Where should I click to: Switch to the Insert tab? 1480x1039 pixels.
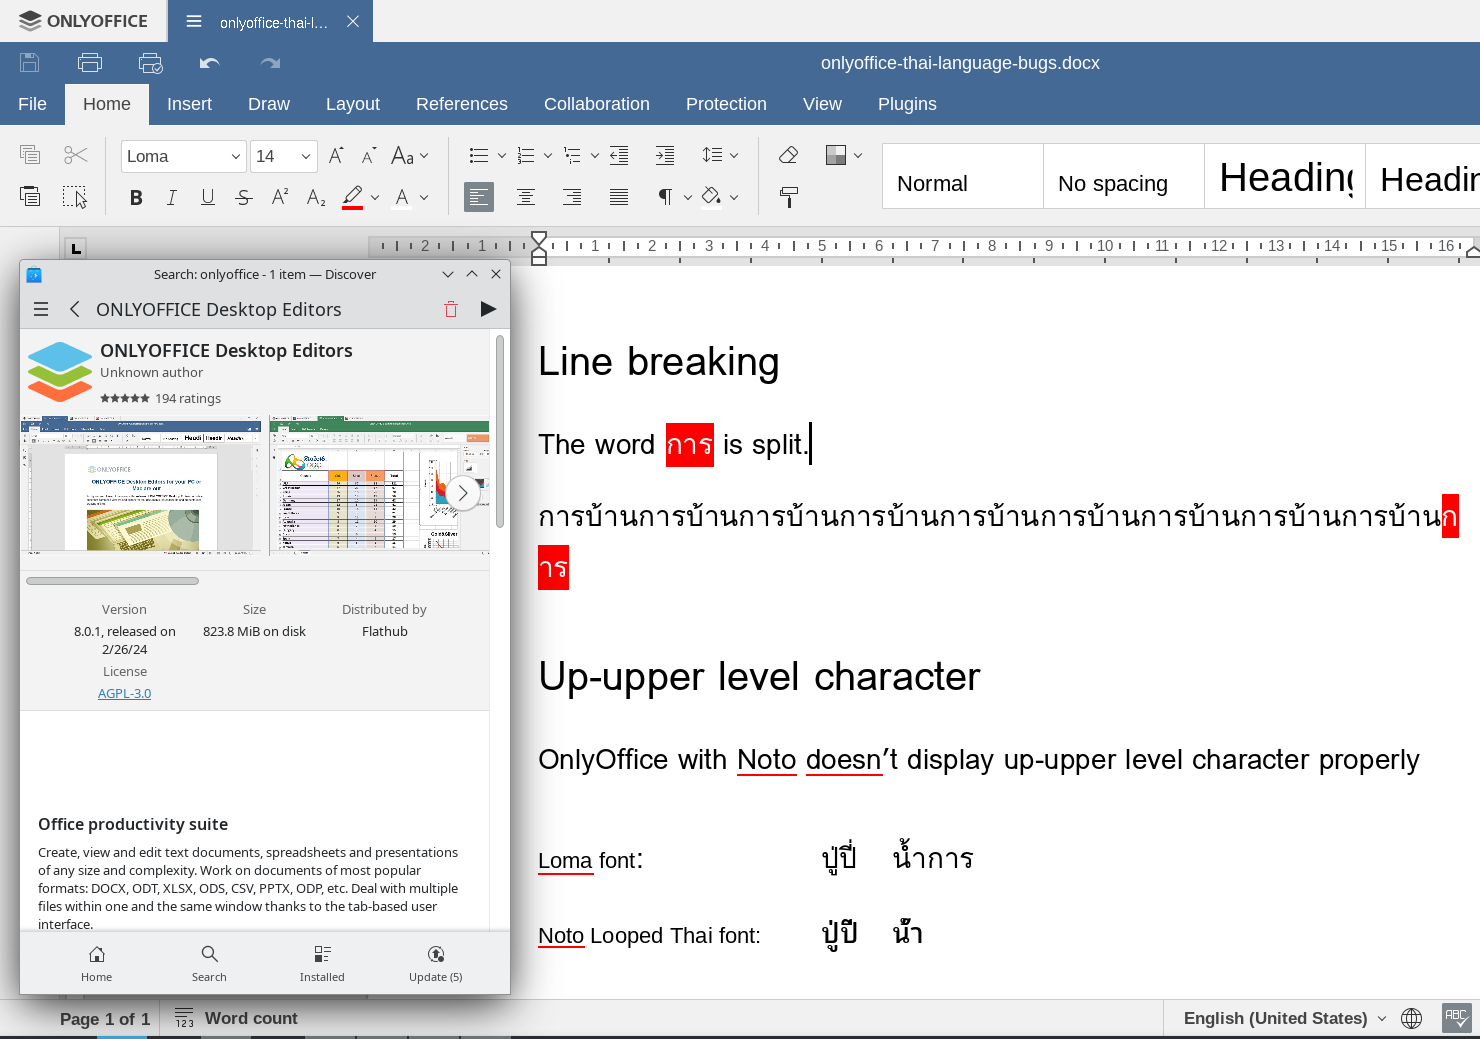tap(189, 104)
